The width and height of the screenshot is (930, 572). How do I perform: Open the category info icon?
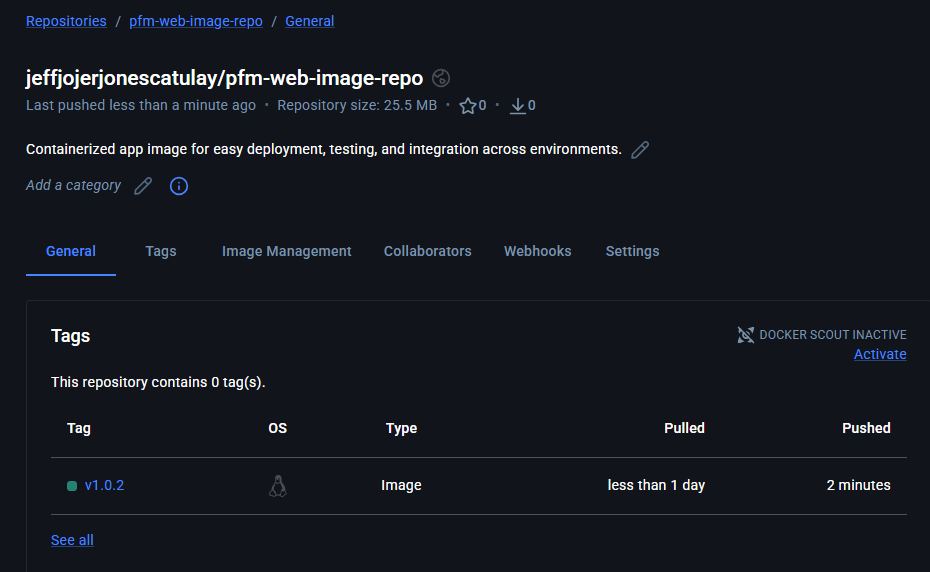[179, 186]
